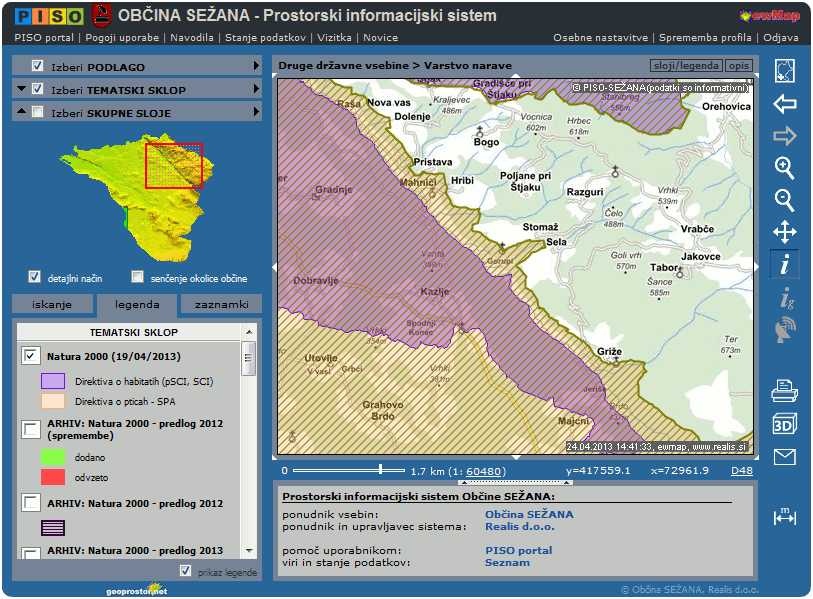
Task: Go back to previous map view
Action: click(x=785, y=104)
